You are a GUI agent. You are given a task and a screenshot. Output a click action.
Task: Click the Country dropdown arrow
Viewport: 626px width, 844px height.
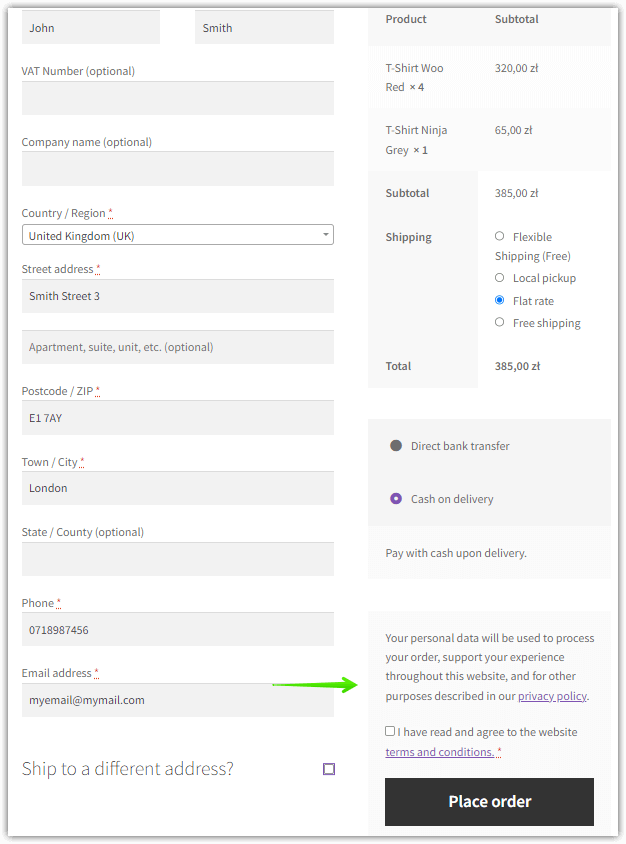[325, 235]
